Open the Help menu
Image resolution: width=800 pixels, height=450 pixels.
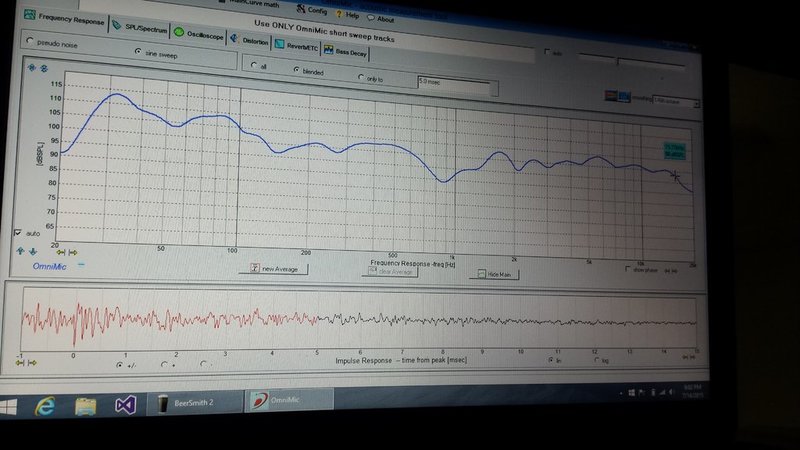click(x=347, y=15)
